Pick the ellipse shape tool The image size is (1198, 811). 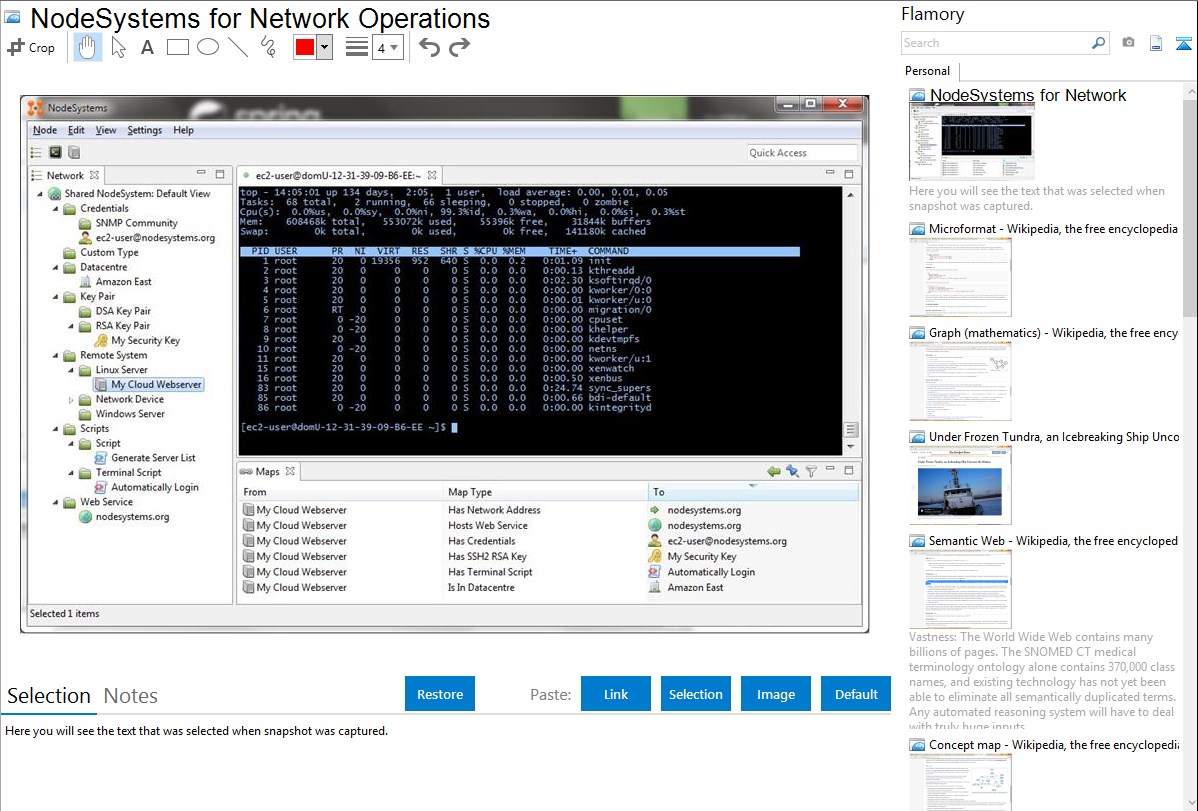point(208,47)
